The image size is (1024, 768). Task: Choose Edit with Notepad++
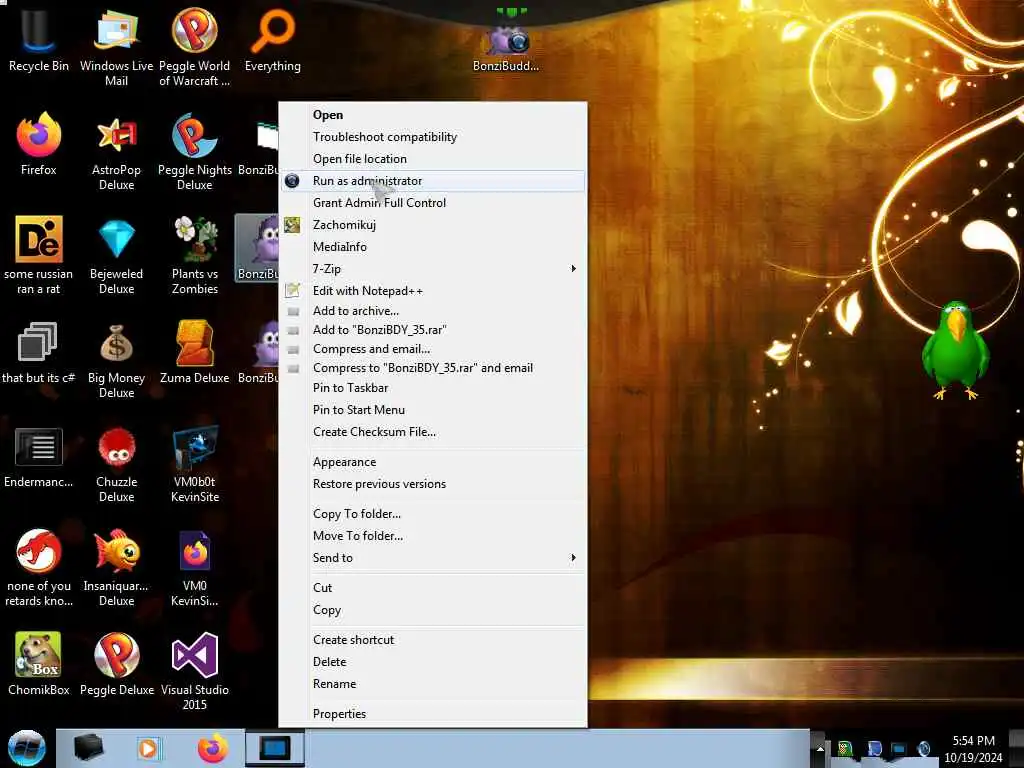[x=433, y=291]
